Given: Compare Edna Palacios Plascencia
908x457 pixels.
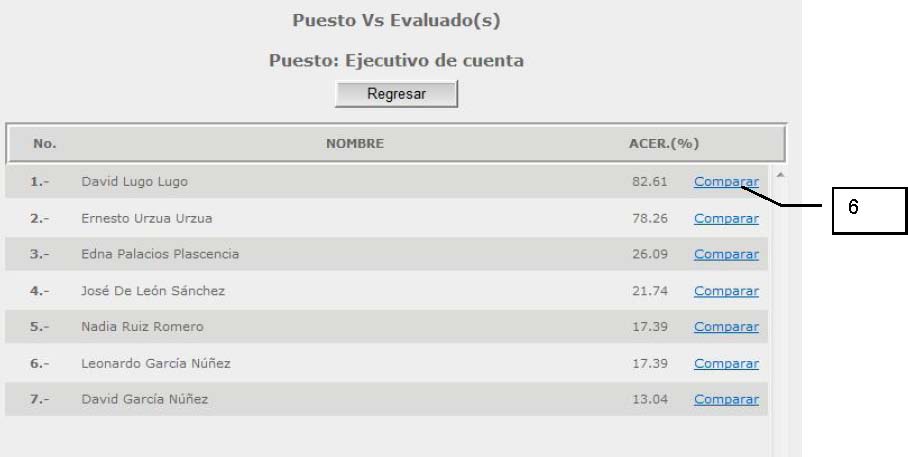Looking at the screenshot, I should 726,254.
